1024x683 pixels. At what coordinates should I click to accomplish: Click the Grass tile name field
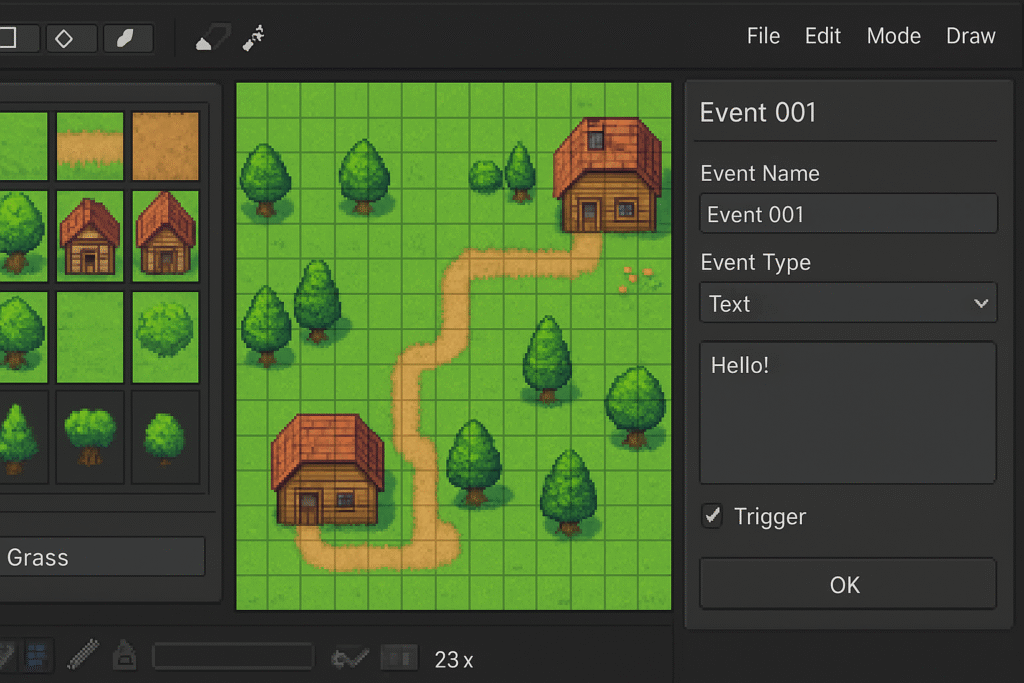tap(103, 557)
